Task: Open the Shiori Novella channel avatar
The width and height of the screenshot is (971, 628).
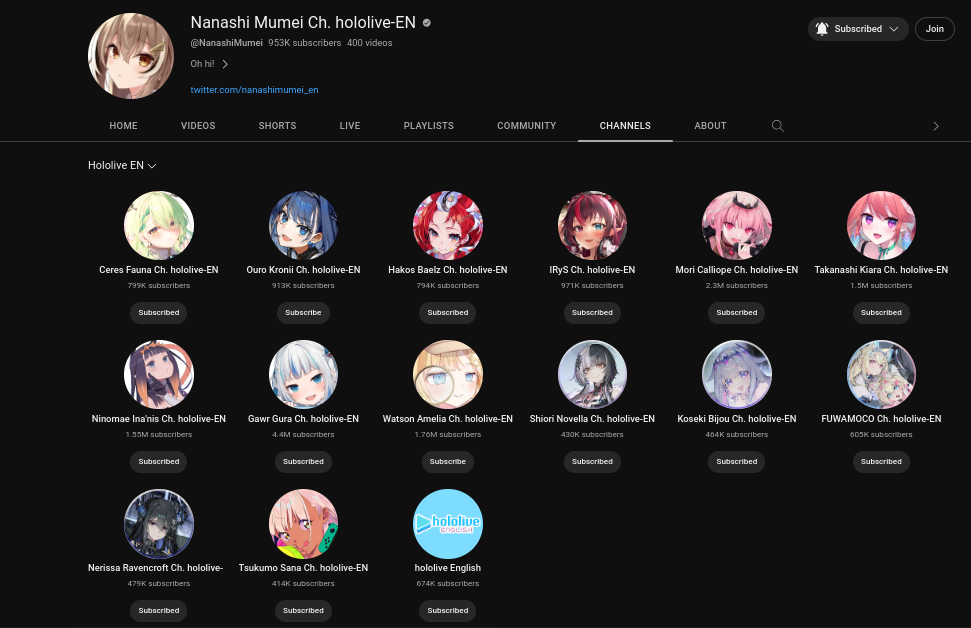Action: click(x=592, y=375)
